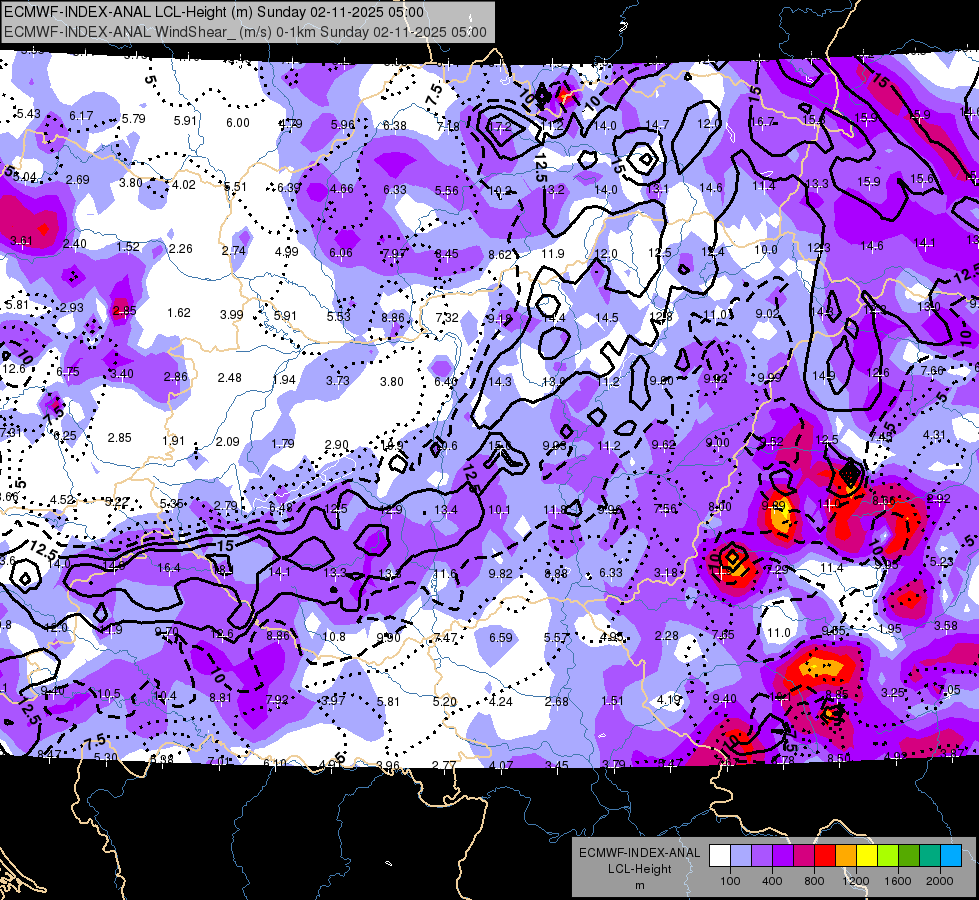Screen dimensions: 979x900
Task: Click the grid value 1.79
Action: point(283,443)
